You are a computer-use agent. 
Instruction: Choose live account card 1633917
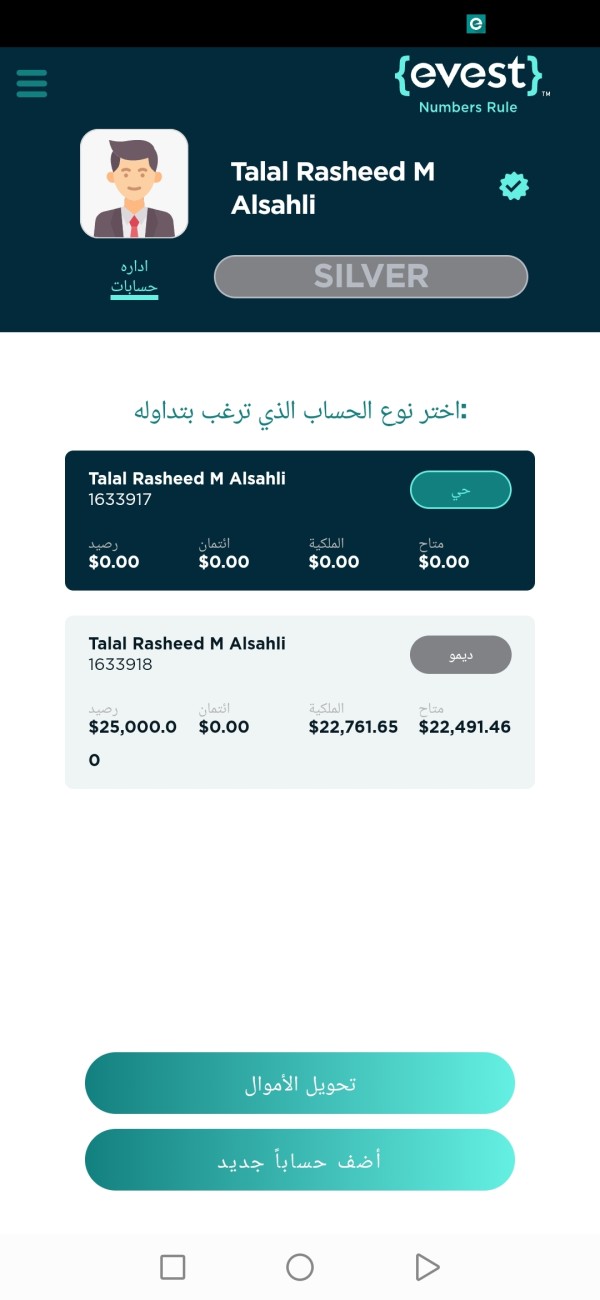300,520
